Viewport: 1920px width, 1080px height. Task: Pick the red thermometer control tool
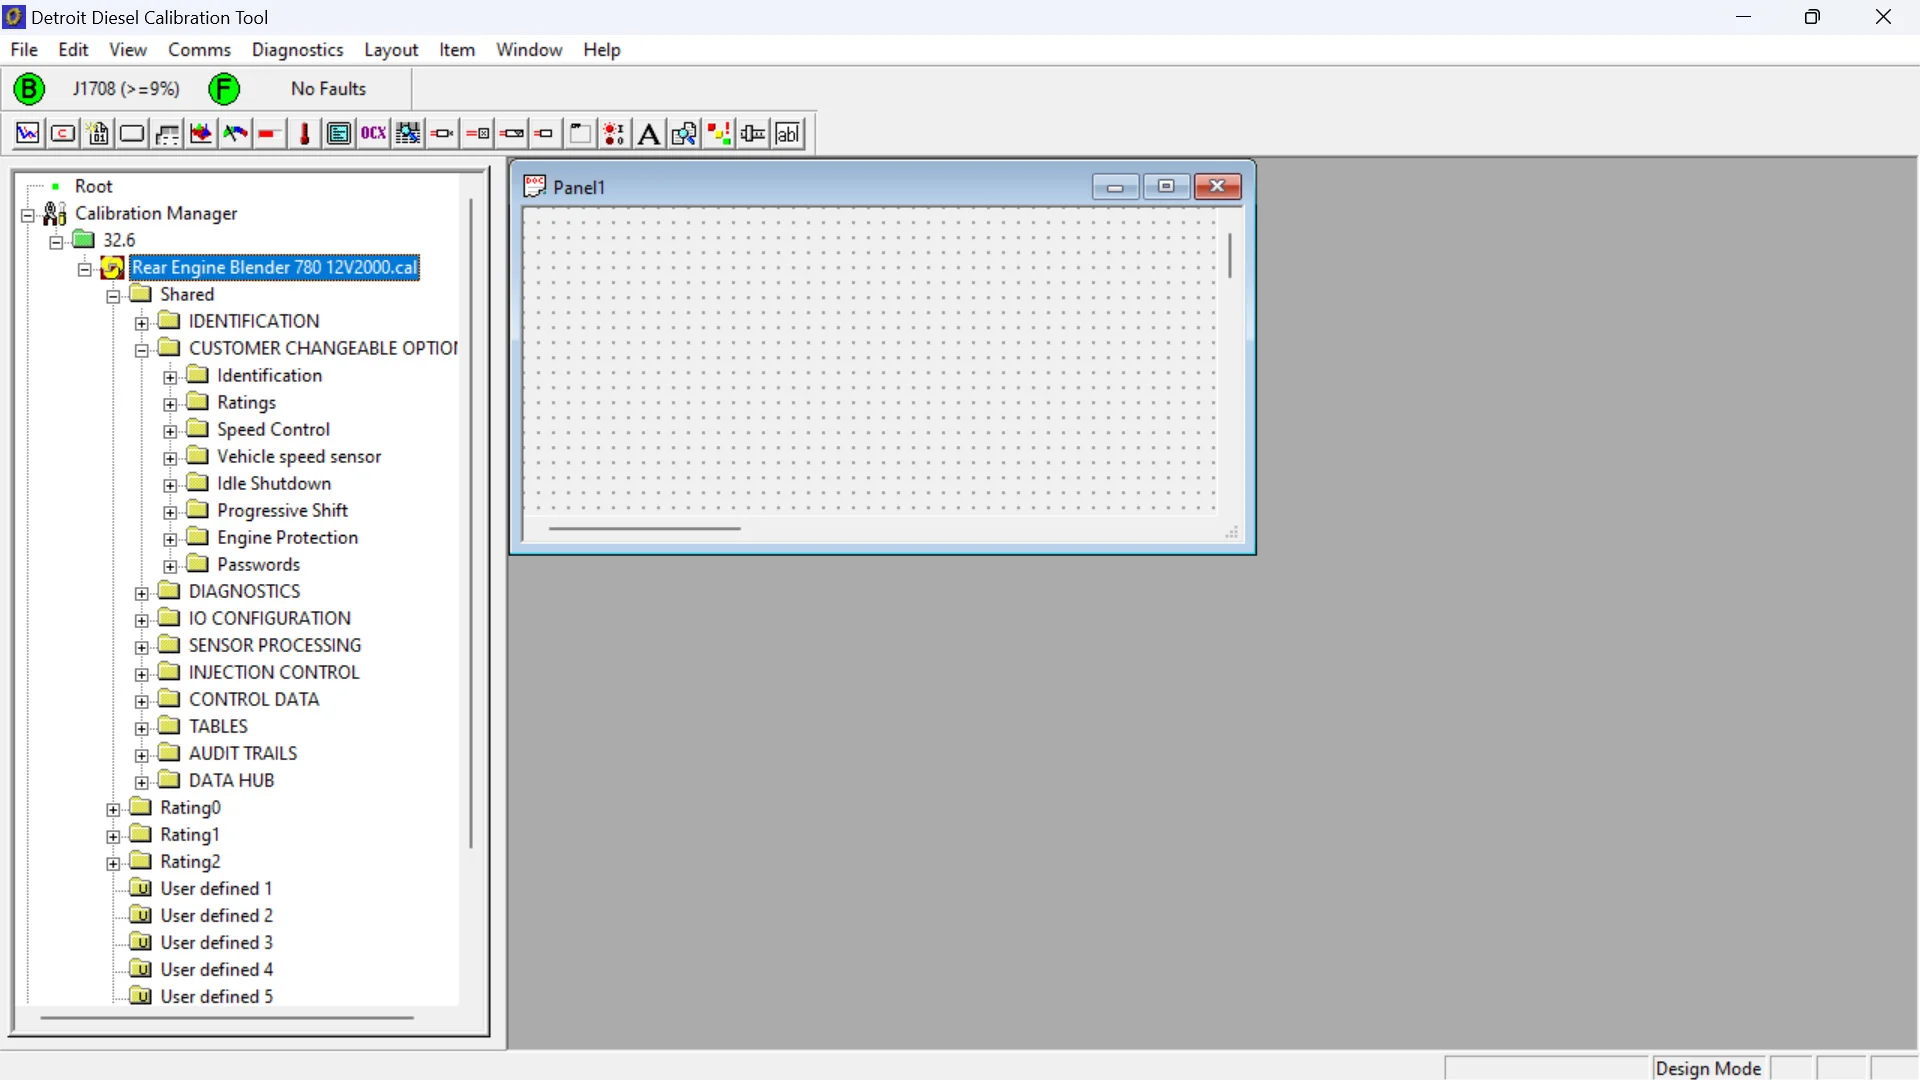[x=305, y=133]
